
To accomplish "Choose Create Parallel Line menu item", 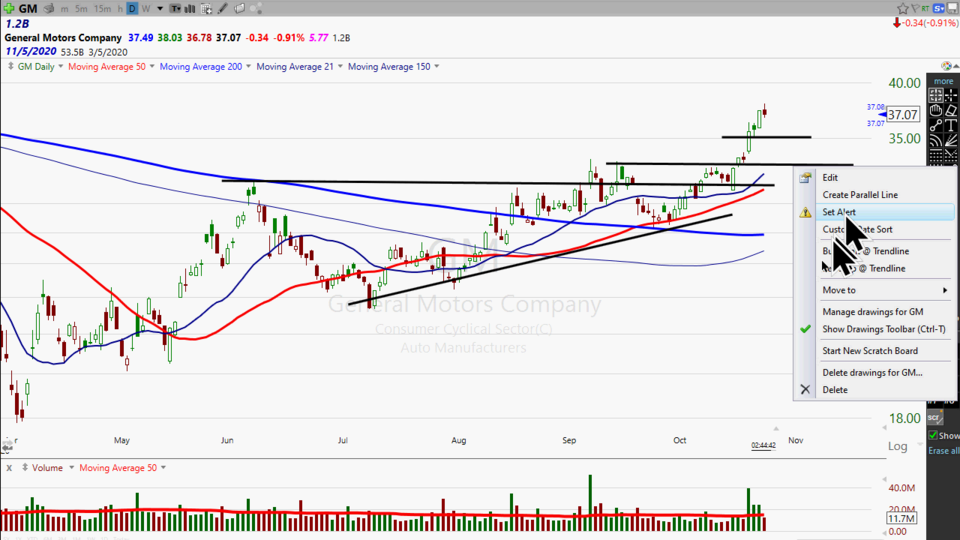I will tap(883, 194).
